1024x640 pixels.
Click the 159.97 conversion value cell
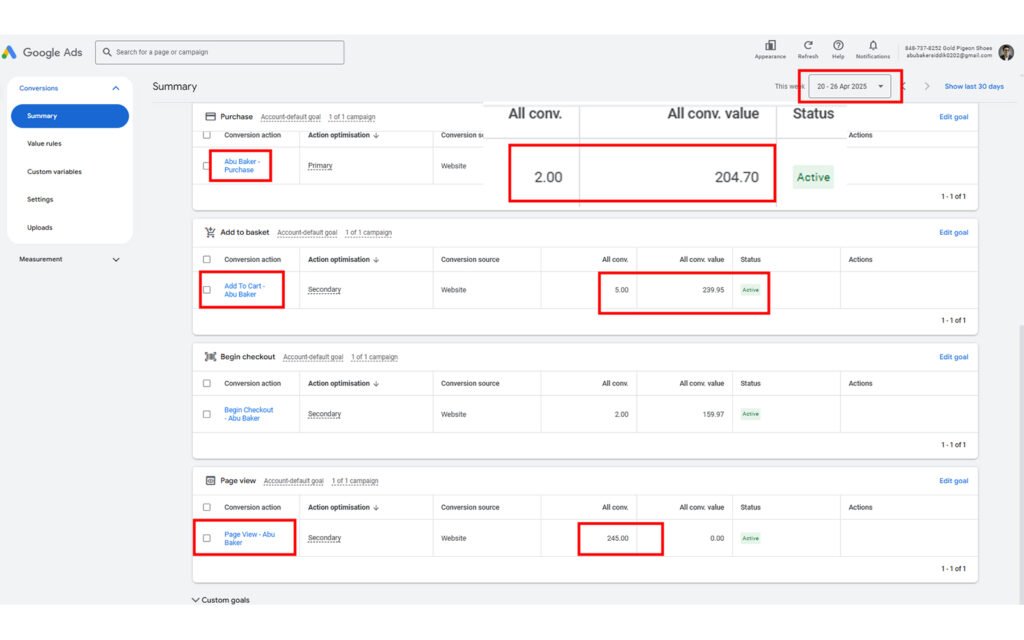[713, 414]
